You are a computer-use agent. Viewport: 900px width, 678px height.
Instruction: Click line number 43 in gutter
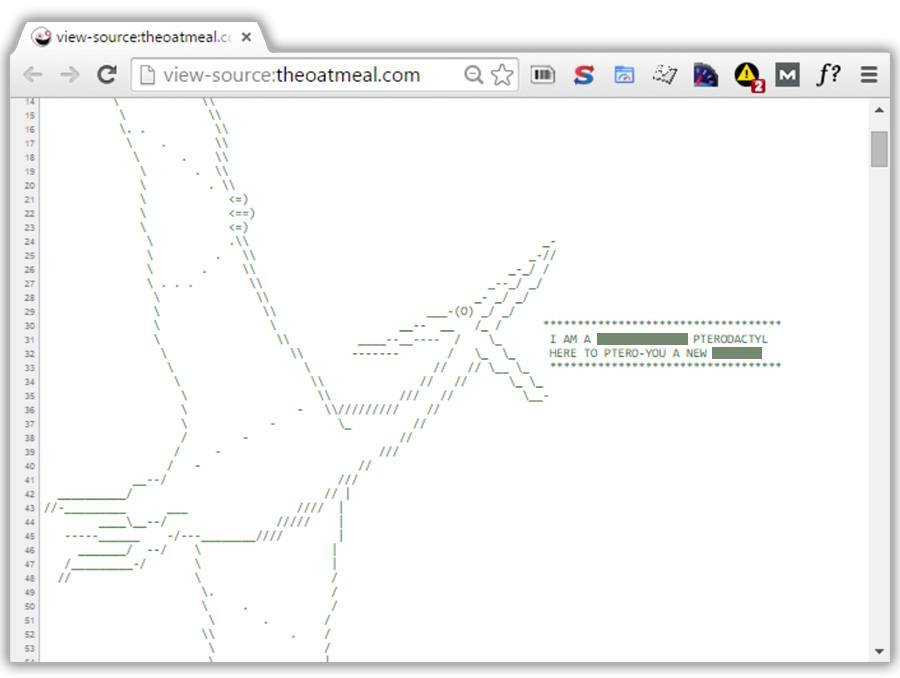tap(30, 508)
